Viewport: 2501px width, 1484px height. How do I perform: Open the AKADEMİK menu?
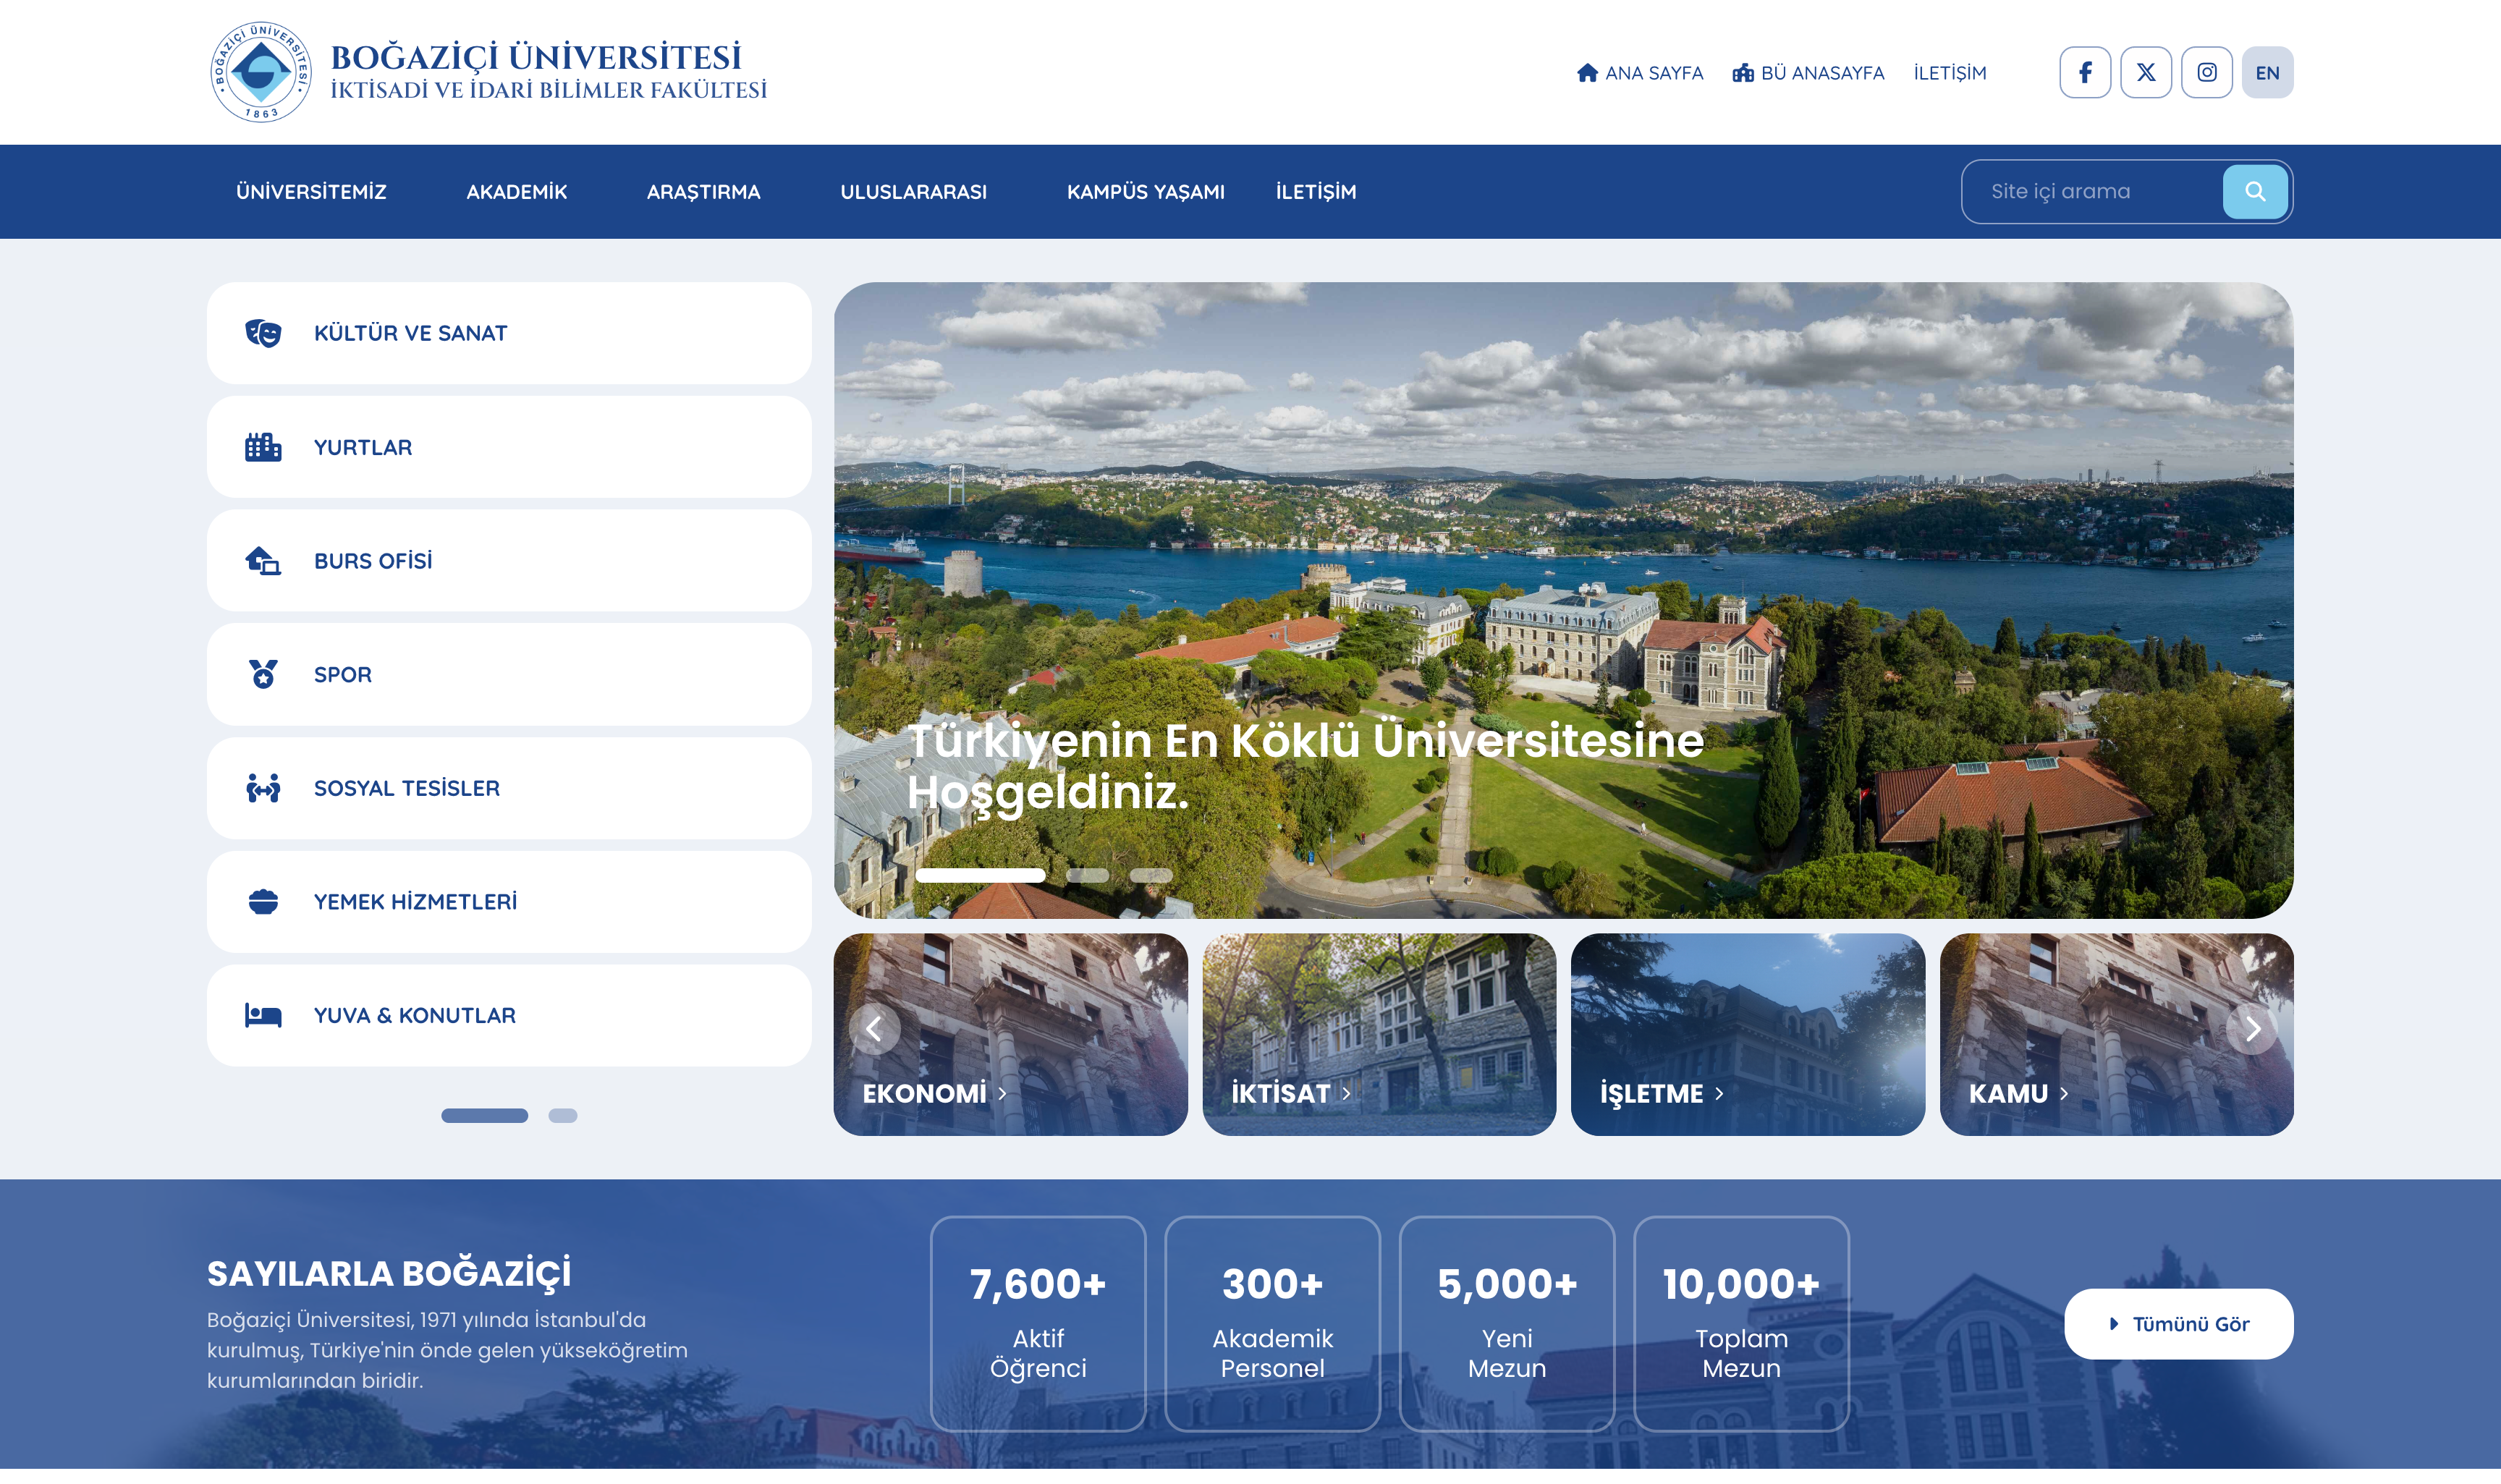[x=516, y=192]
